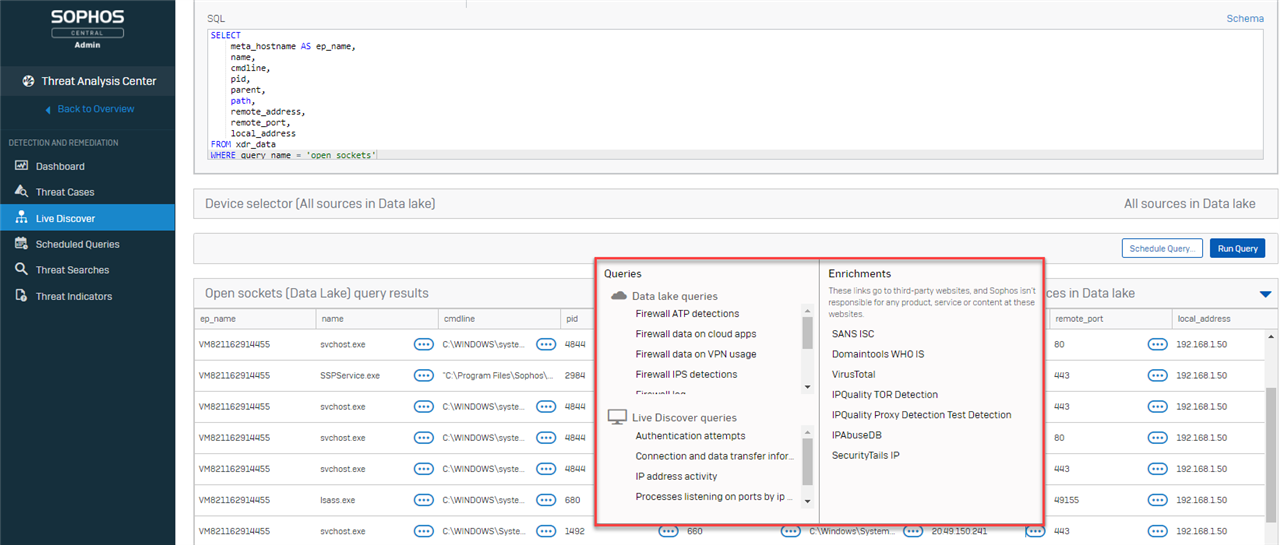Open the ellipsis menu beside pid 1492

click(668, 531)
